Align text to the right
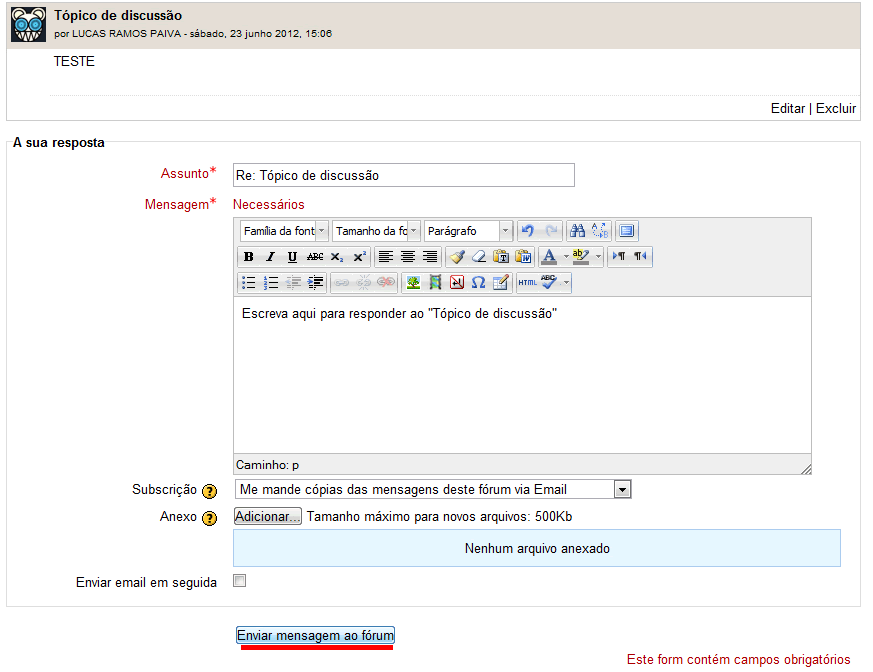Screen dimensions: 873x672 tap(429, 257)
